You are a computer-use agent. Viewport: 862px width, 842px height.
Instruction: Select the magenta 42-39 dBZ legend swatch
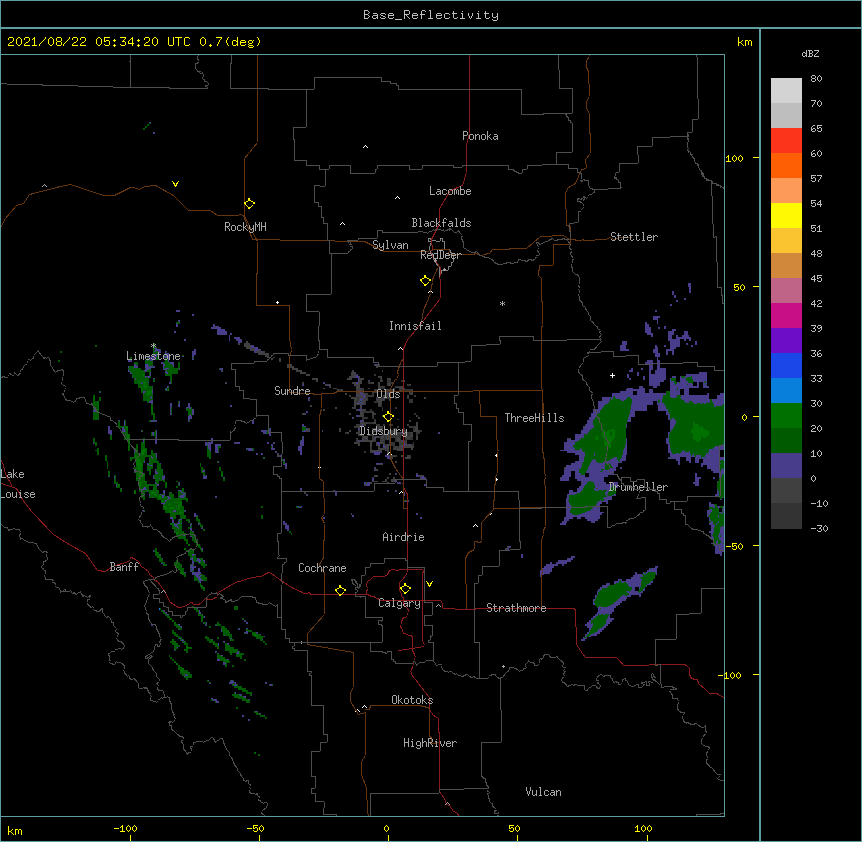(786, 315)
